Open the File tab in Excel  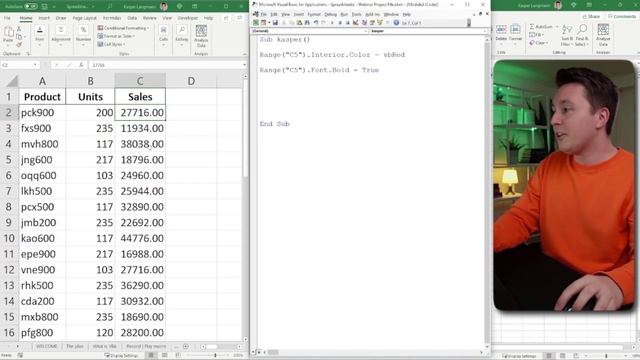click(x=7, y=18)
